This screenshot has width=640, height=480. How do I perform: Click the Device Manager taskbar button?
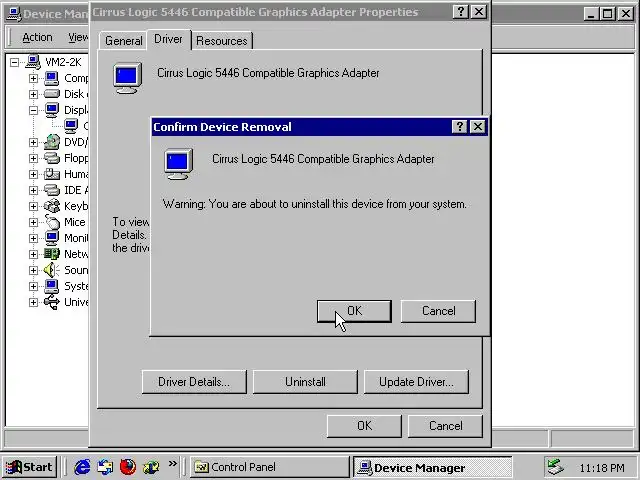coord(432,467)
